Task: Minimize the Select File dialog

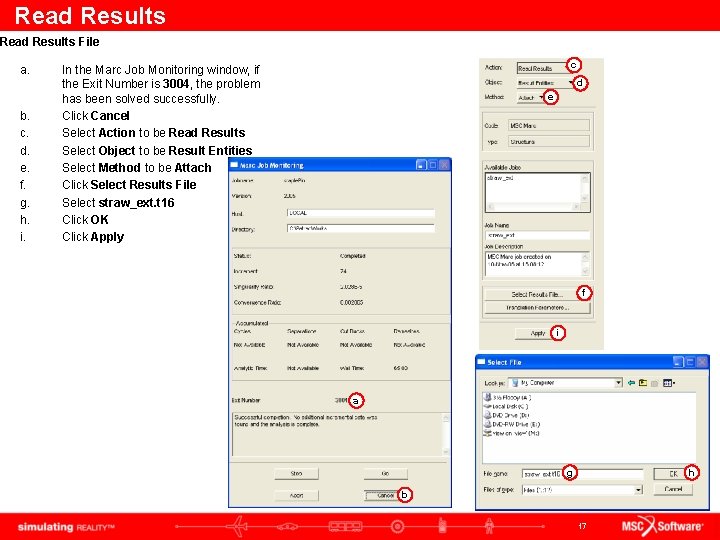Action: 678,362
